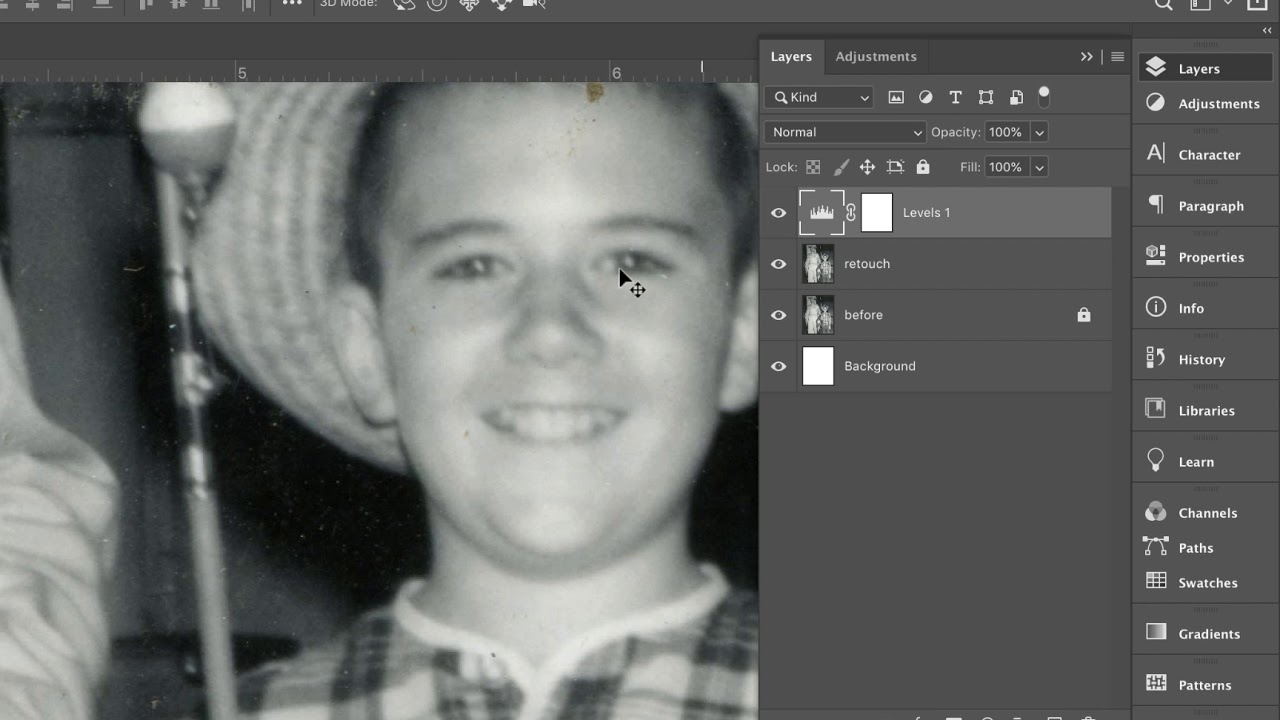Click the Opacity label scrubby slider

(x=955, y=132)
